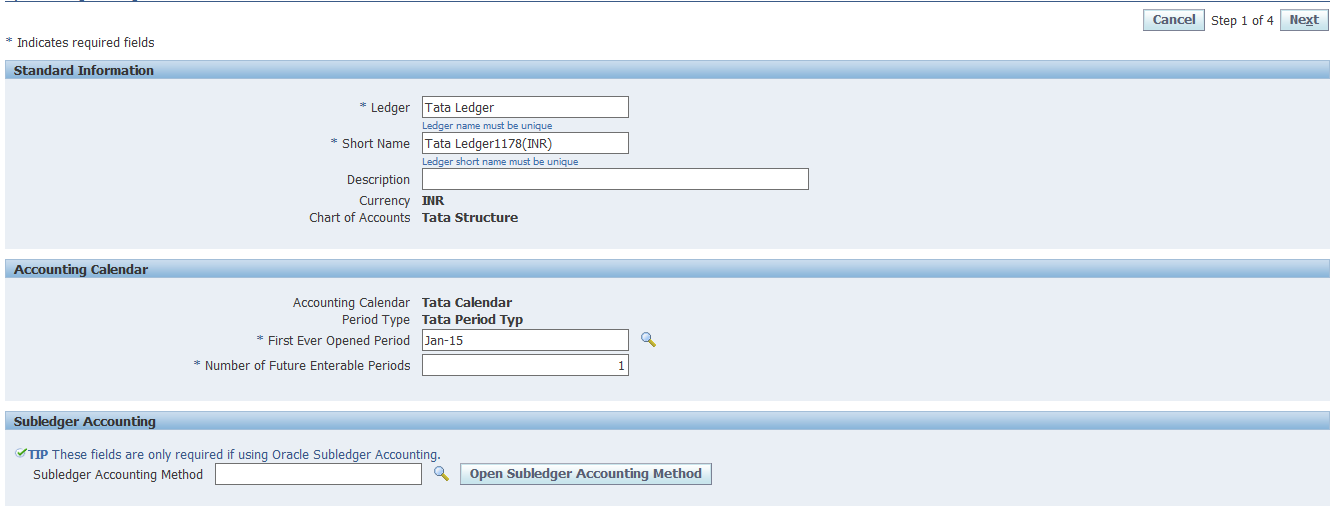This screenshot has height=508, width=1334.
Task: Click the Subledger Accounting Method magnifier icon
Action: [x=441, y=474]
